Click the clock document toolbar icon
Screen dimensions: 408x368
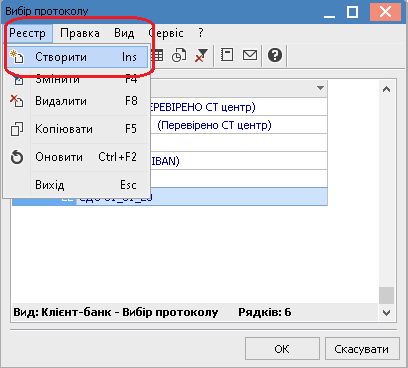(179, 55)
